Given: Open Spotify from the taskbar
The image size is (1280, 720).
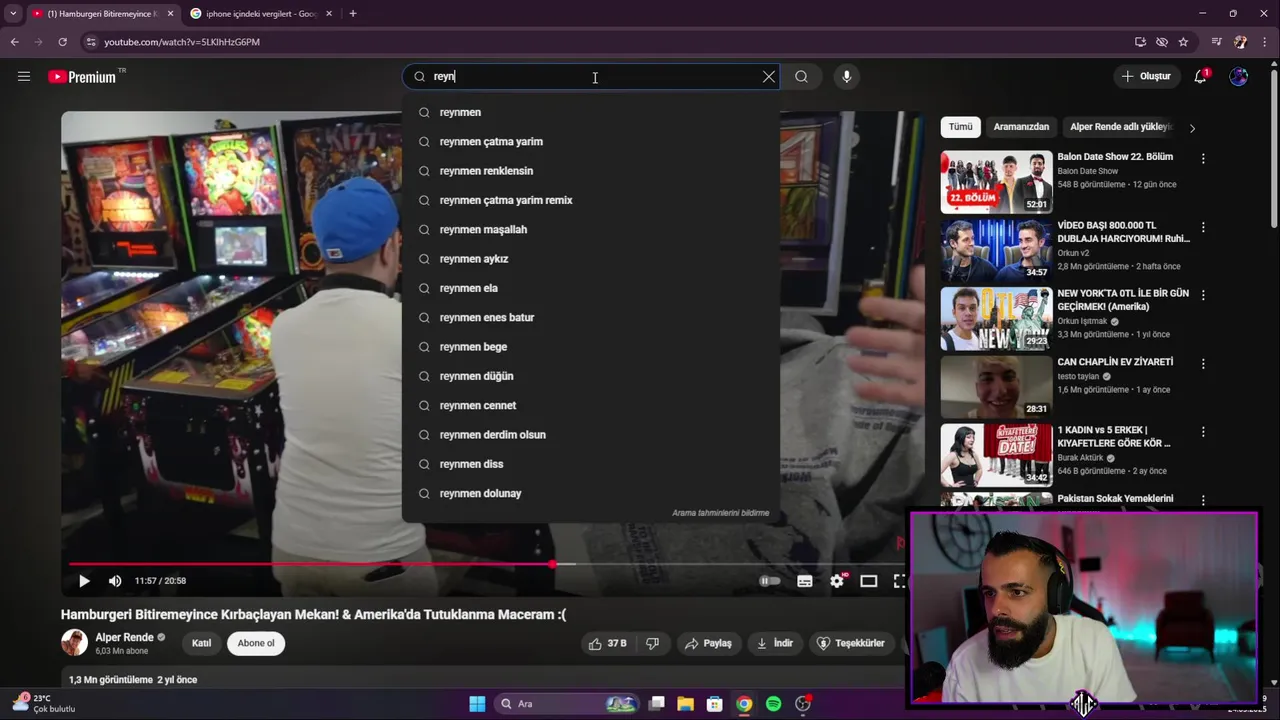Looking at the screenshot, I should [x=773, y=704].
